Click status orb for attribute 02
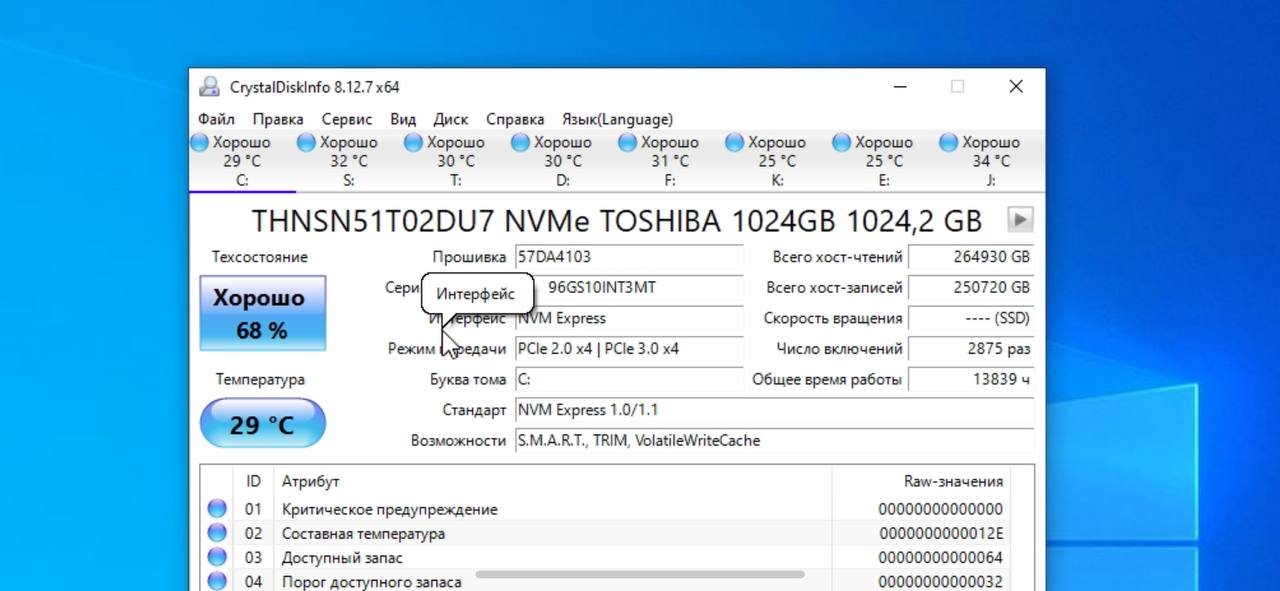 click(x=217, y=533)
